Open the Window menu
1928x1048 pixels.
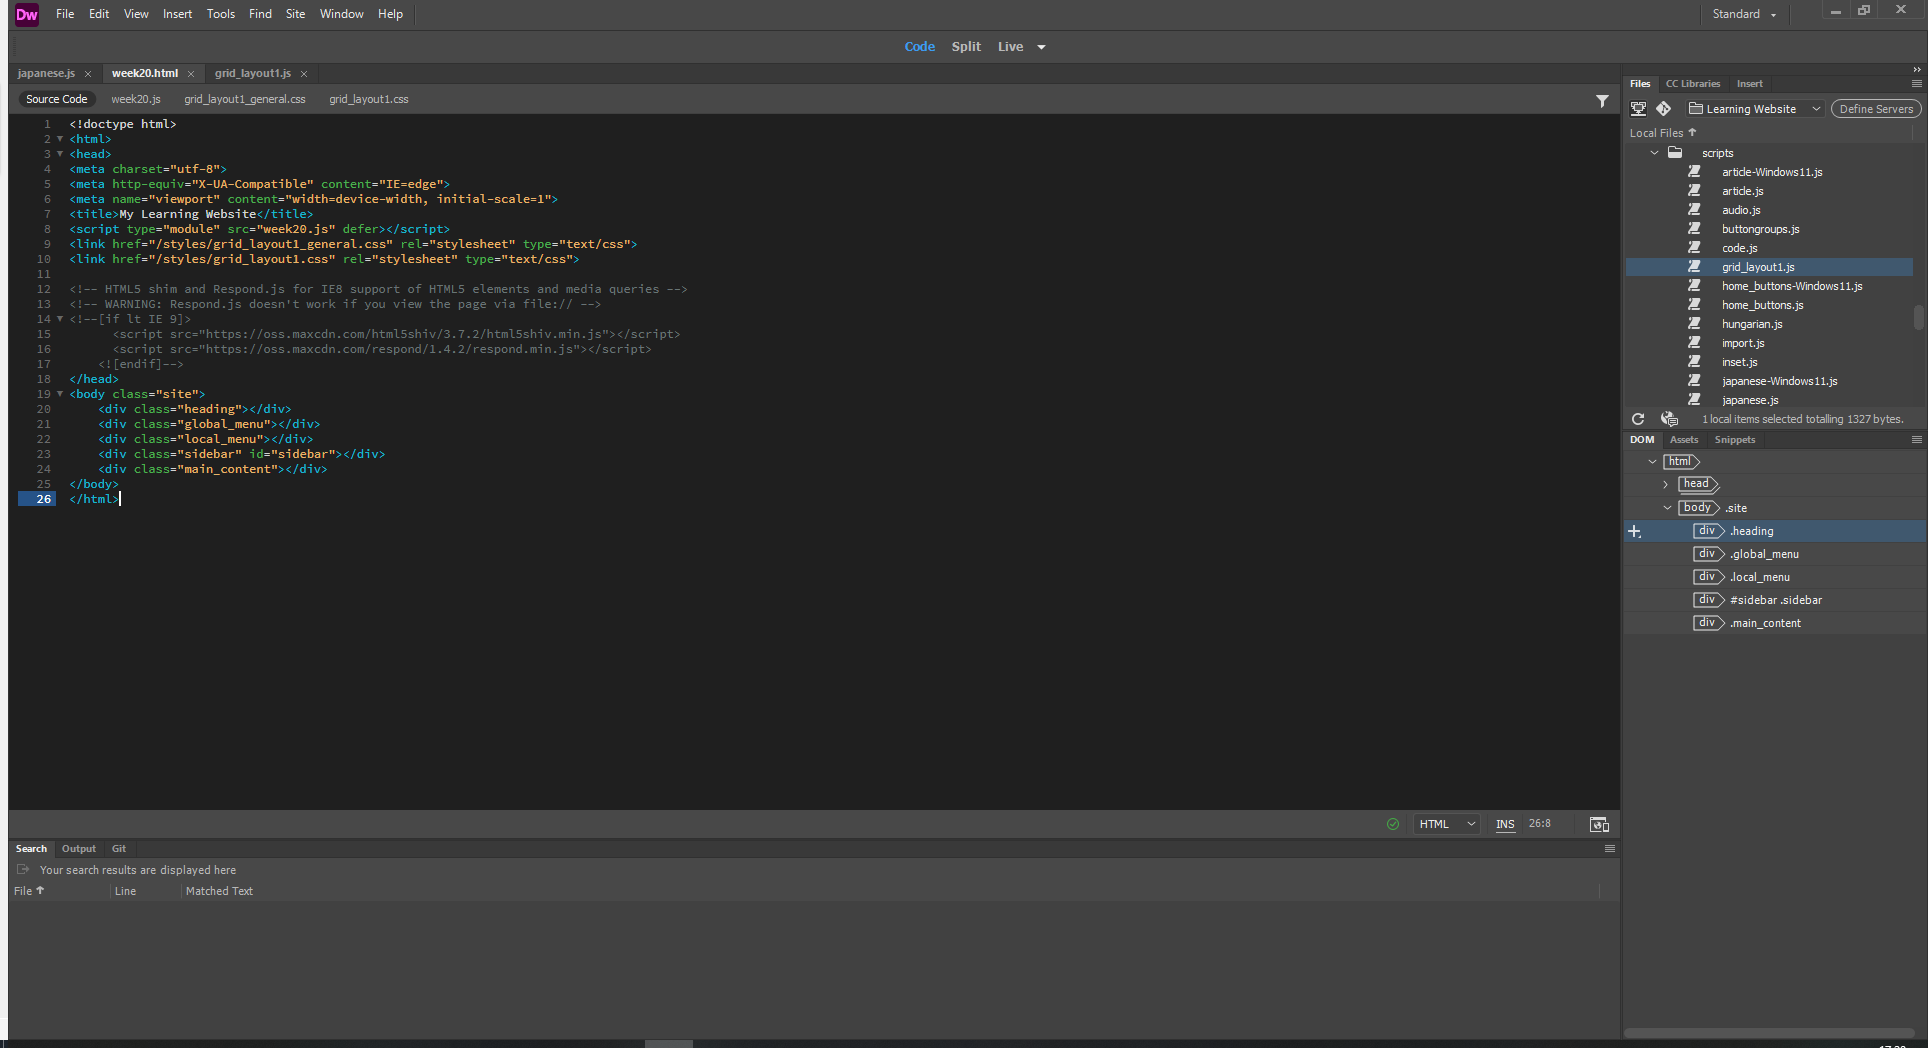pos(341,14)
